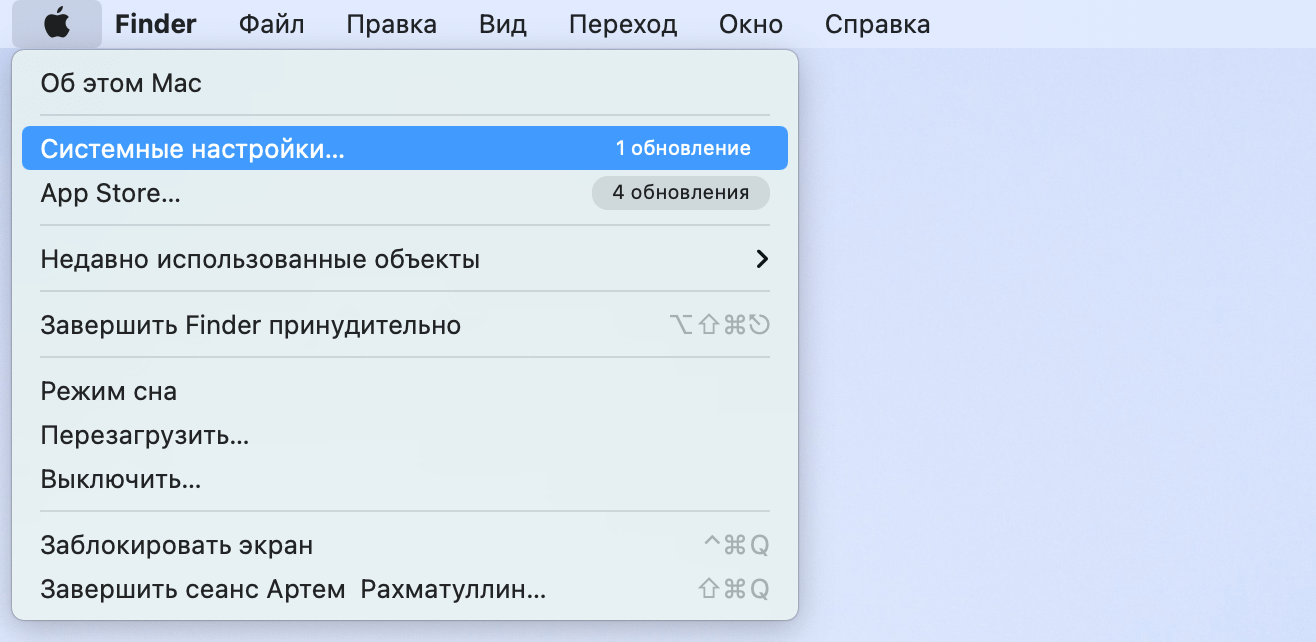Select Об этом Mac
Image resolution: width=1316 pixels, height=642 pixels.
[120, 84]
